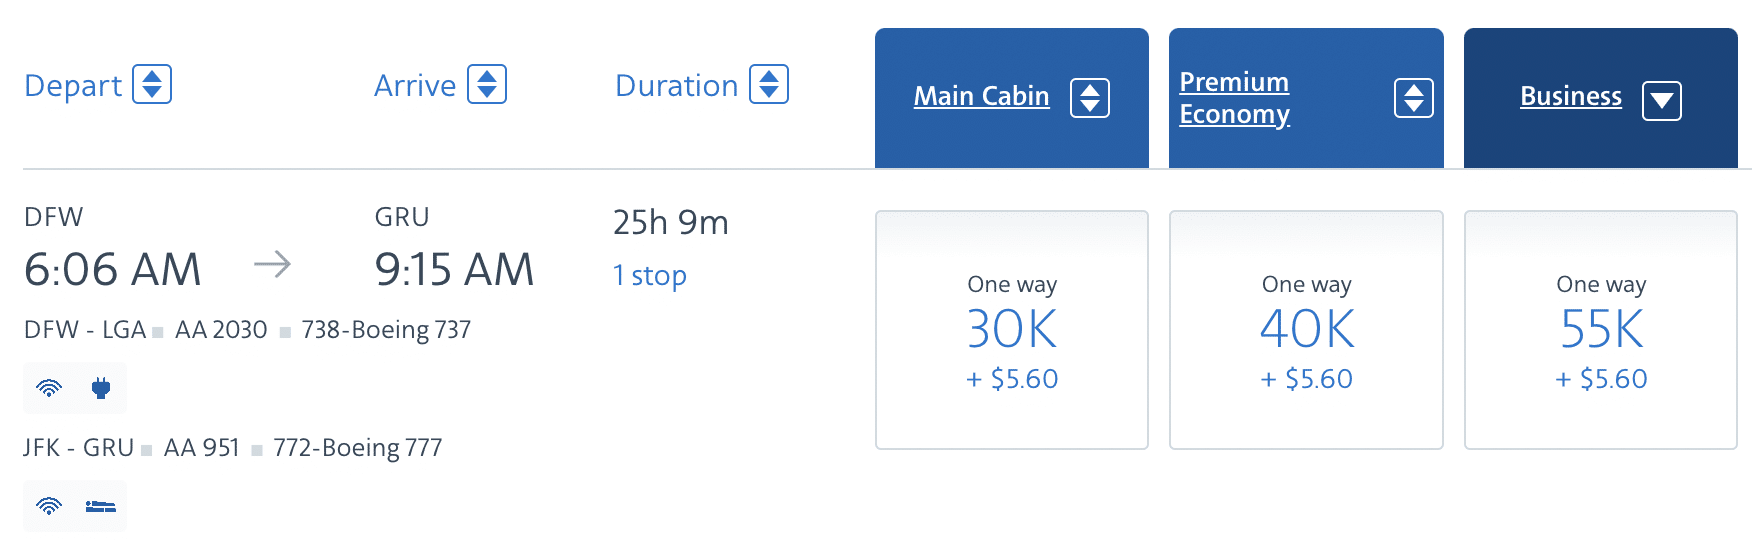The height and width of the screenshot is (540, 1752).
Task: Toggle Business sort down-arrow icon
Action: pyautogui.click(x=1662, y=100)
